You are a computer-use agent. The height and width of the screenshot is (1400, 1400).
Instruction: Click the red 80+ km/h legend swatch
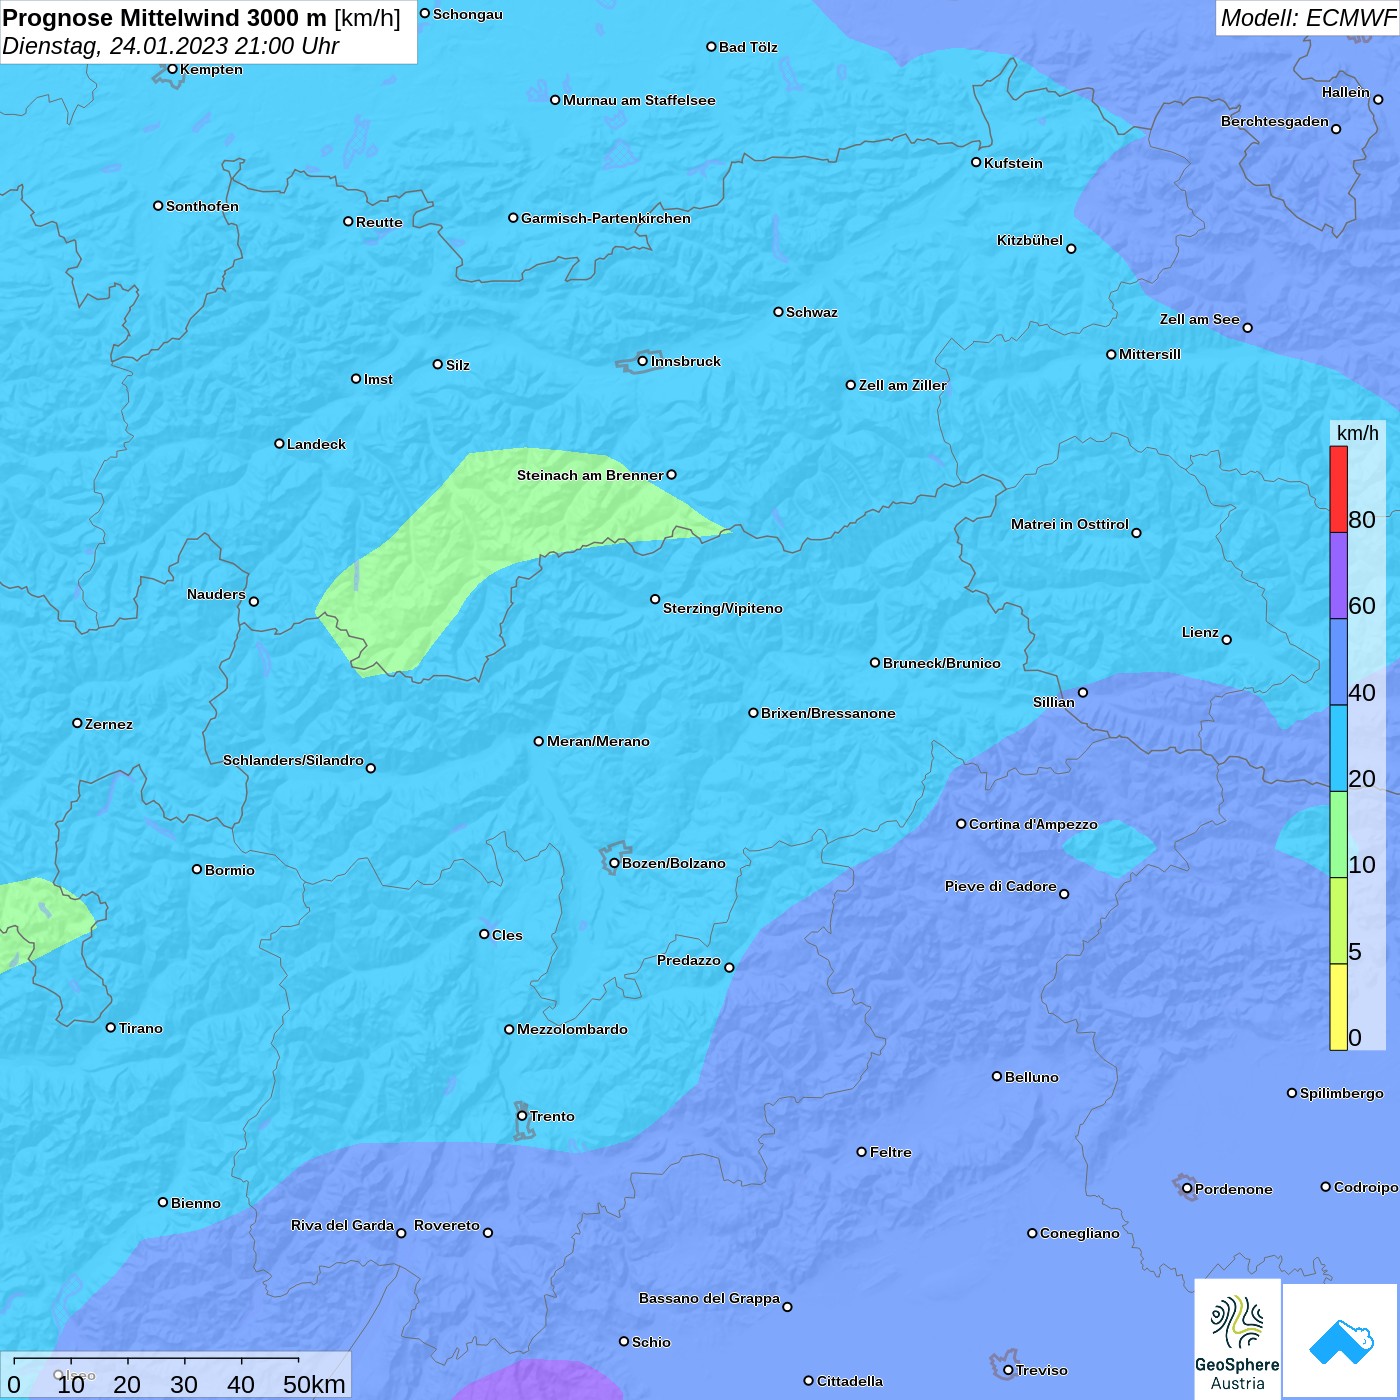pos(1338,489)
